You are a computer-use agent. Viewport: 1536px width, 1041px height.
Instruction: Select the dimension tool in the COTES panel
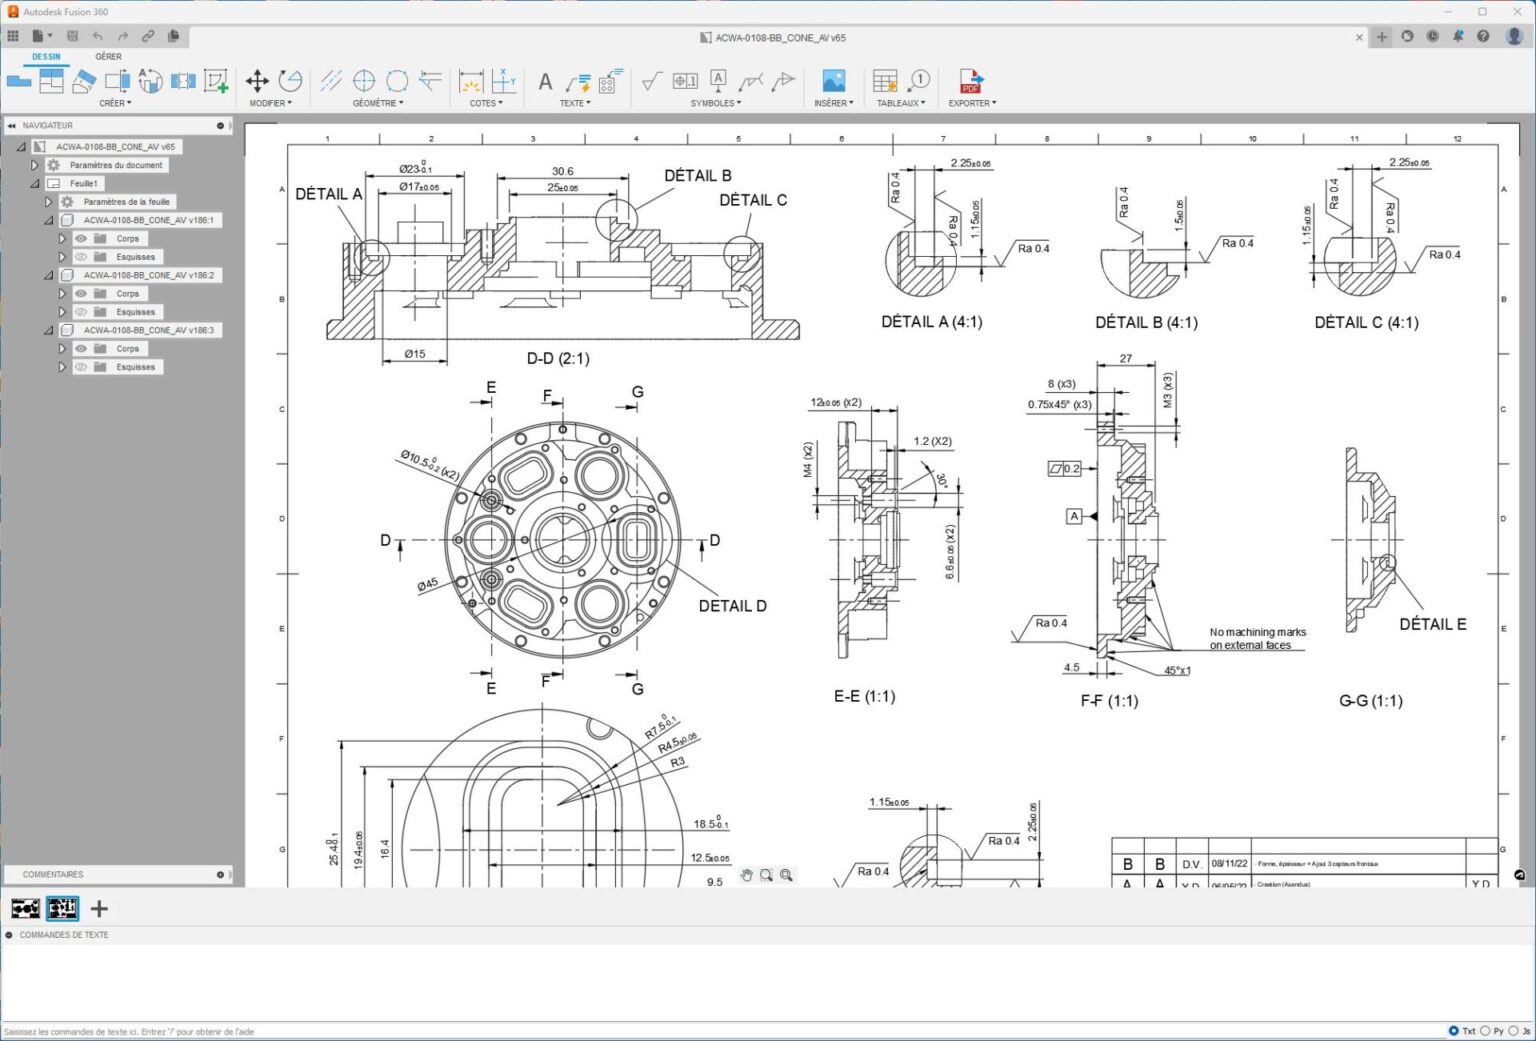coord(470,82)
